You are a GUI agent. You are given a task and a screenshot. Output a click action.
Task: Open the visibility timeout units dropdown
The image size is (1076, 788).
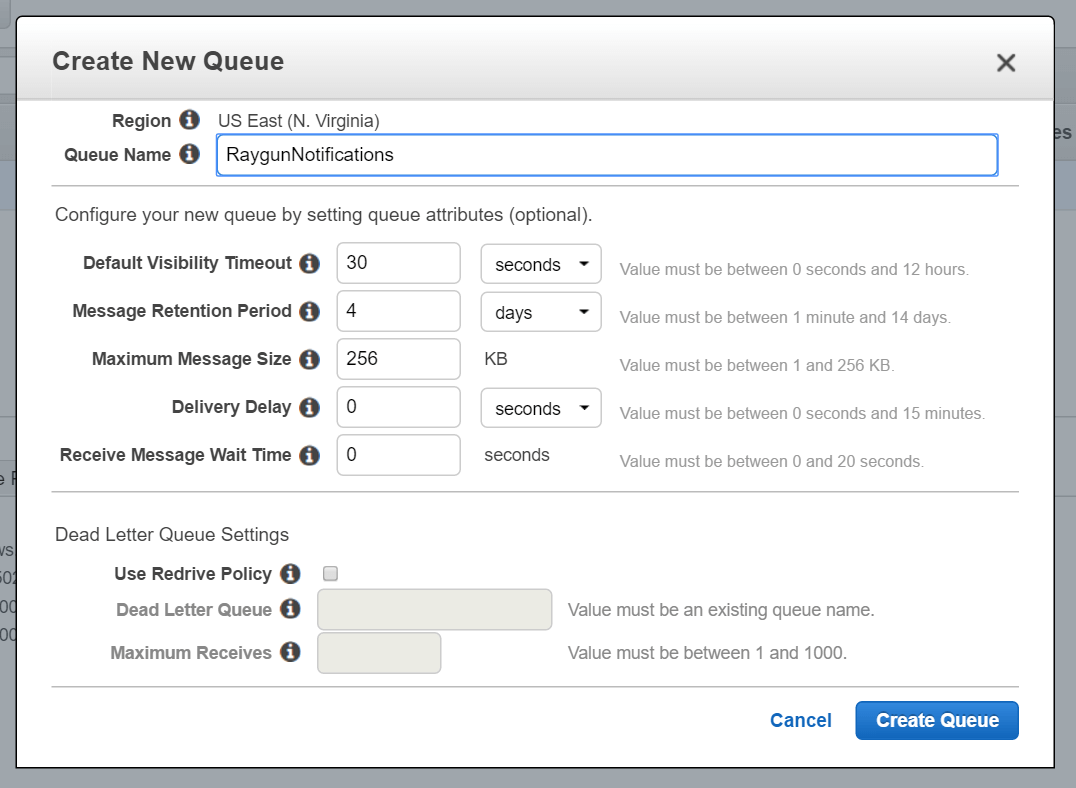[x=540, y=263]
